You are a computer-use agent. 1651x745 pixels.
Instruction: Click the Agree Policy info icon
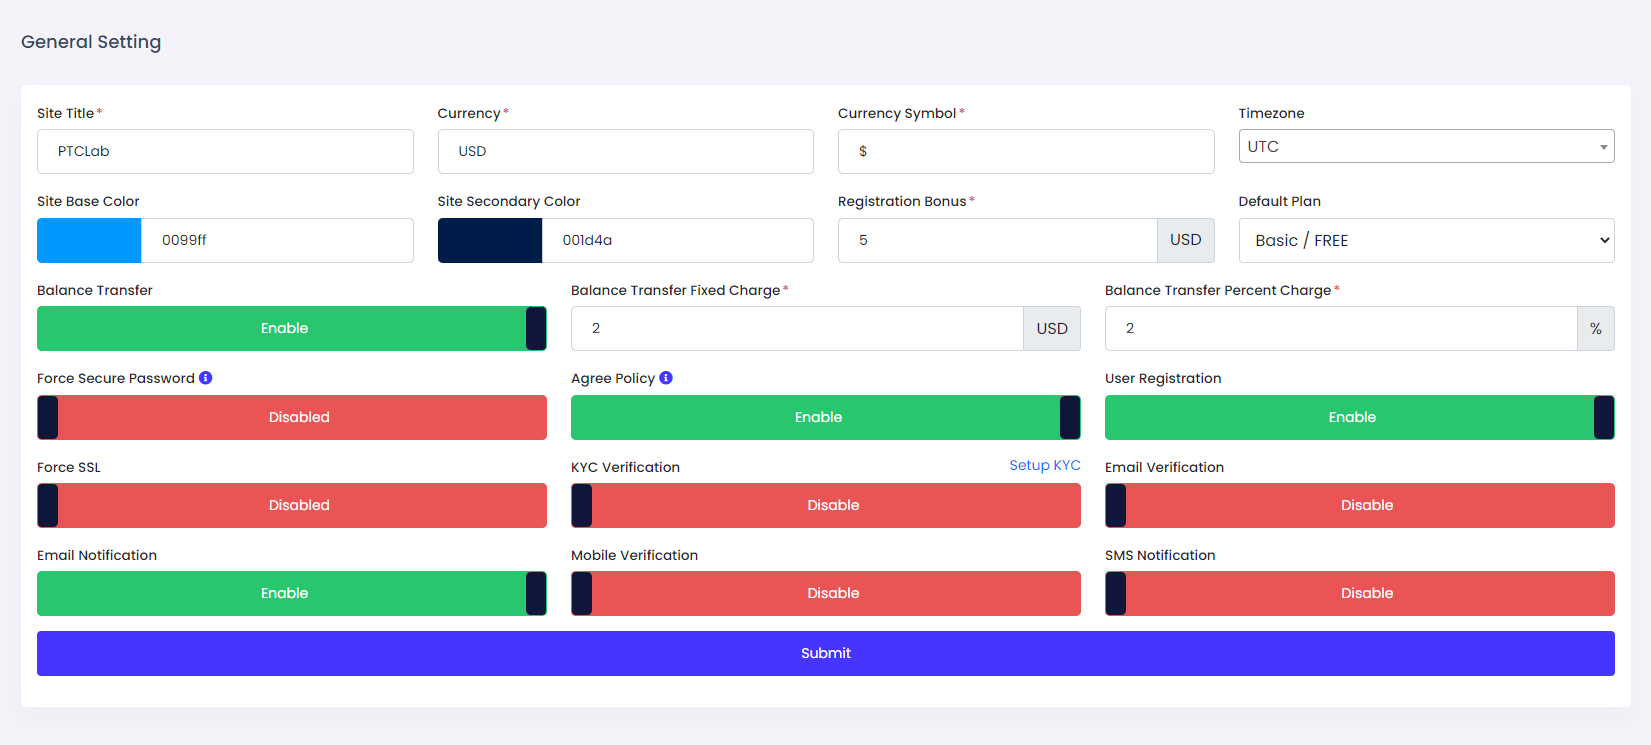pyautogui.click(x=666, y=378)
